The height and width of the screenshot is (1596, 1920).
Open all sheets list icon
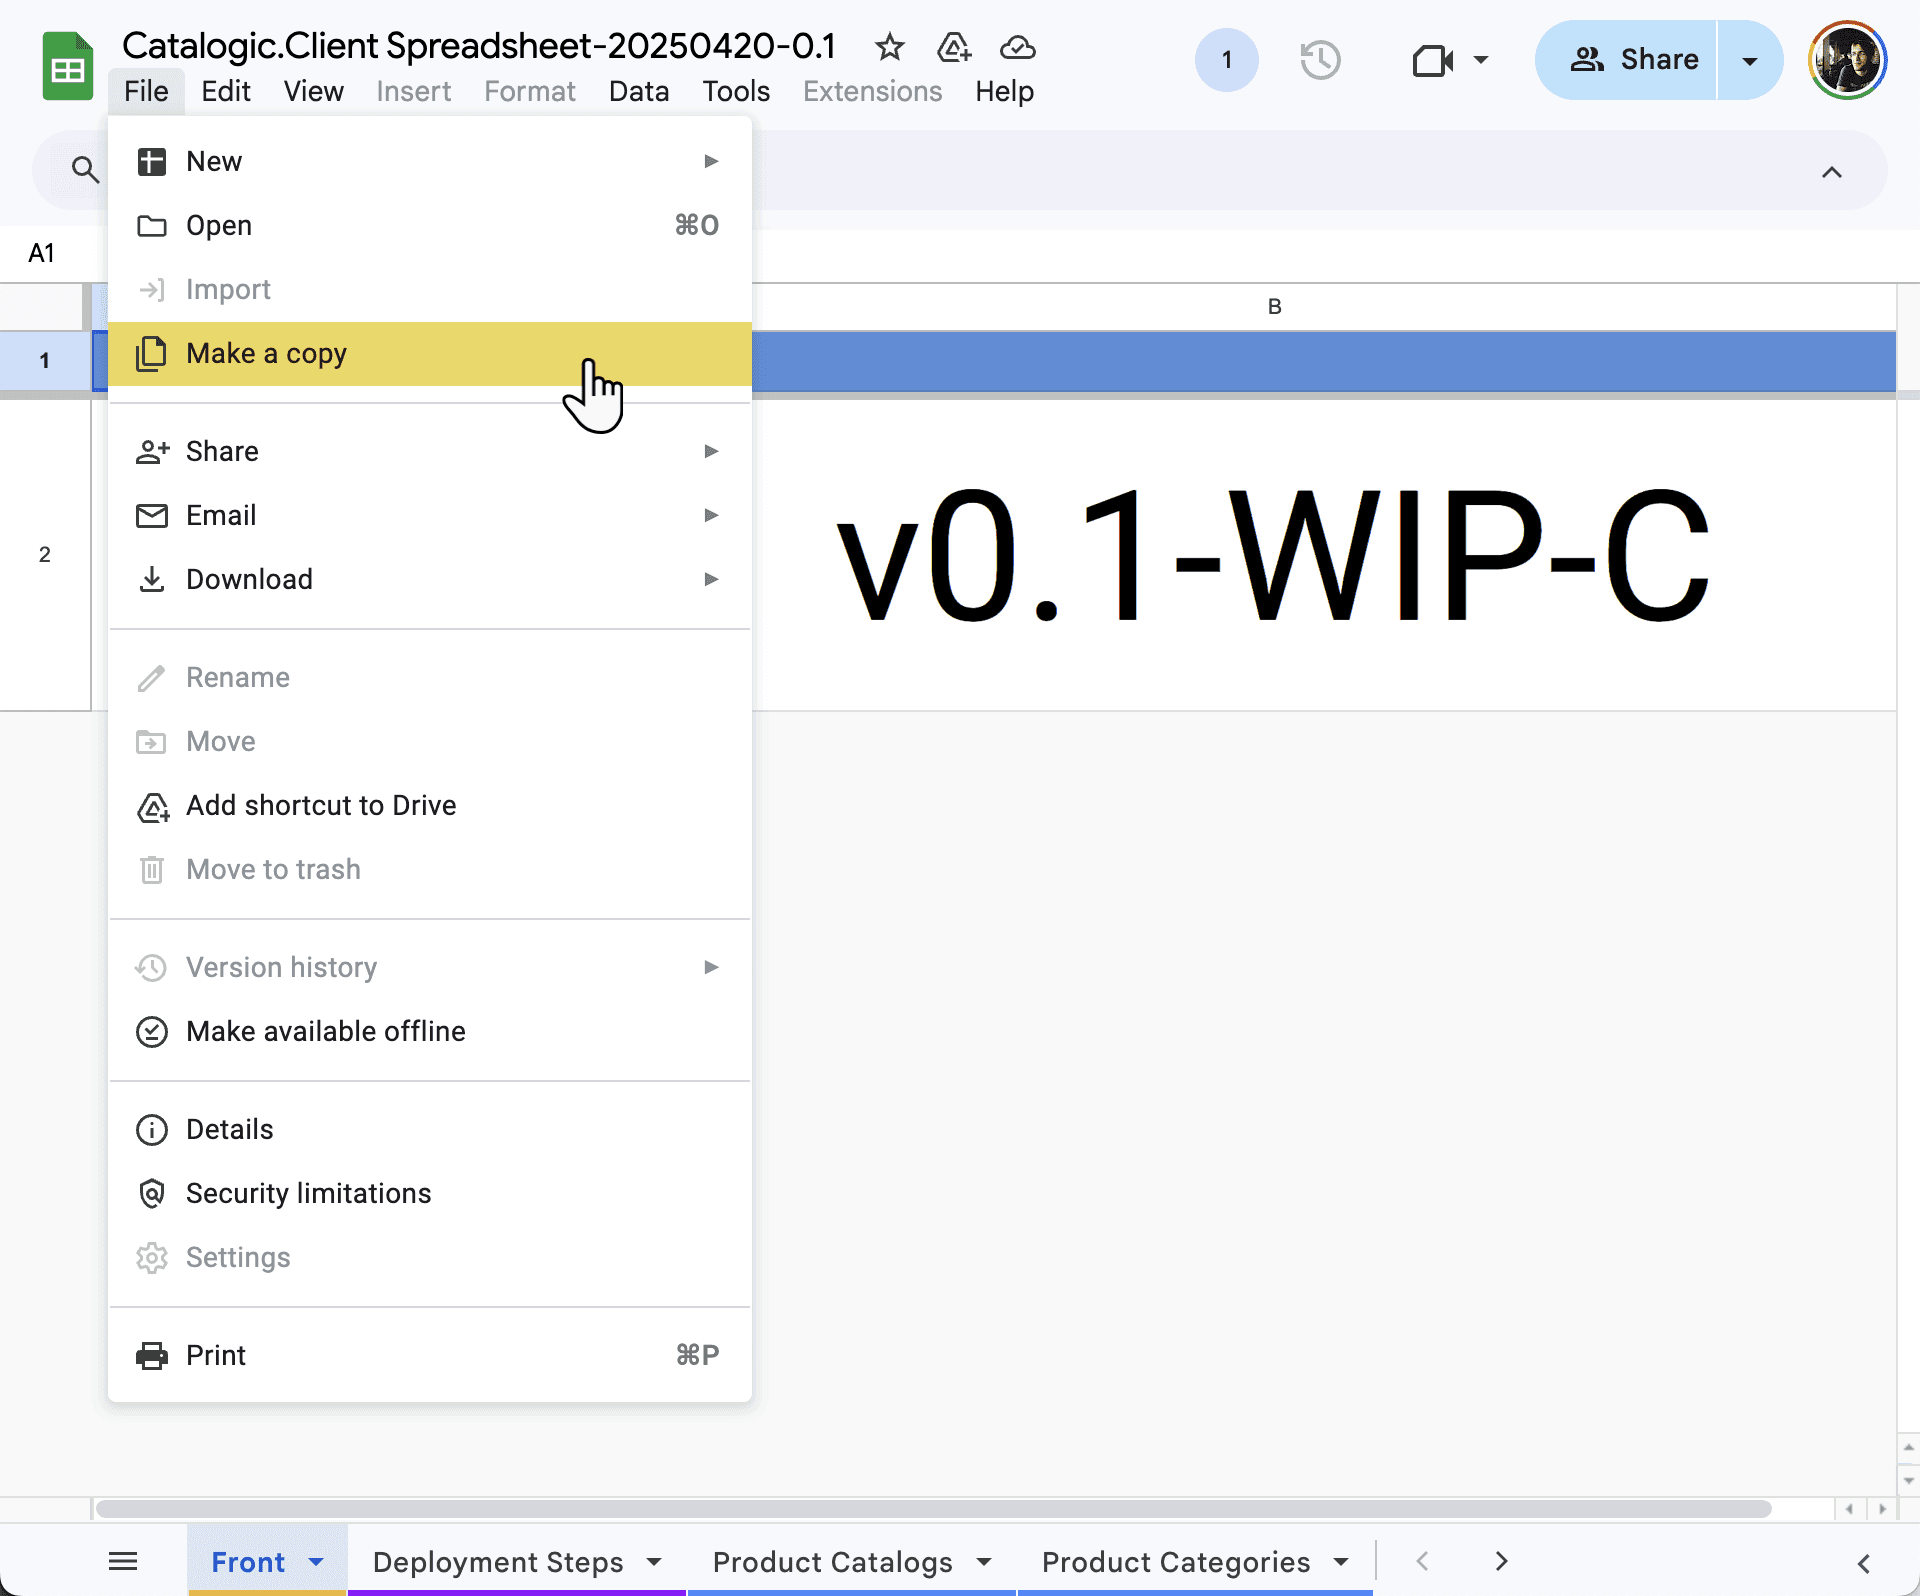(123, 1561)
